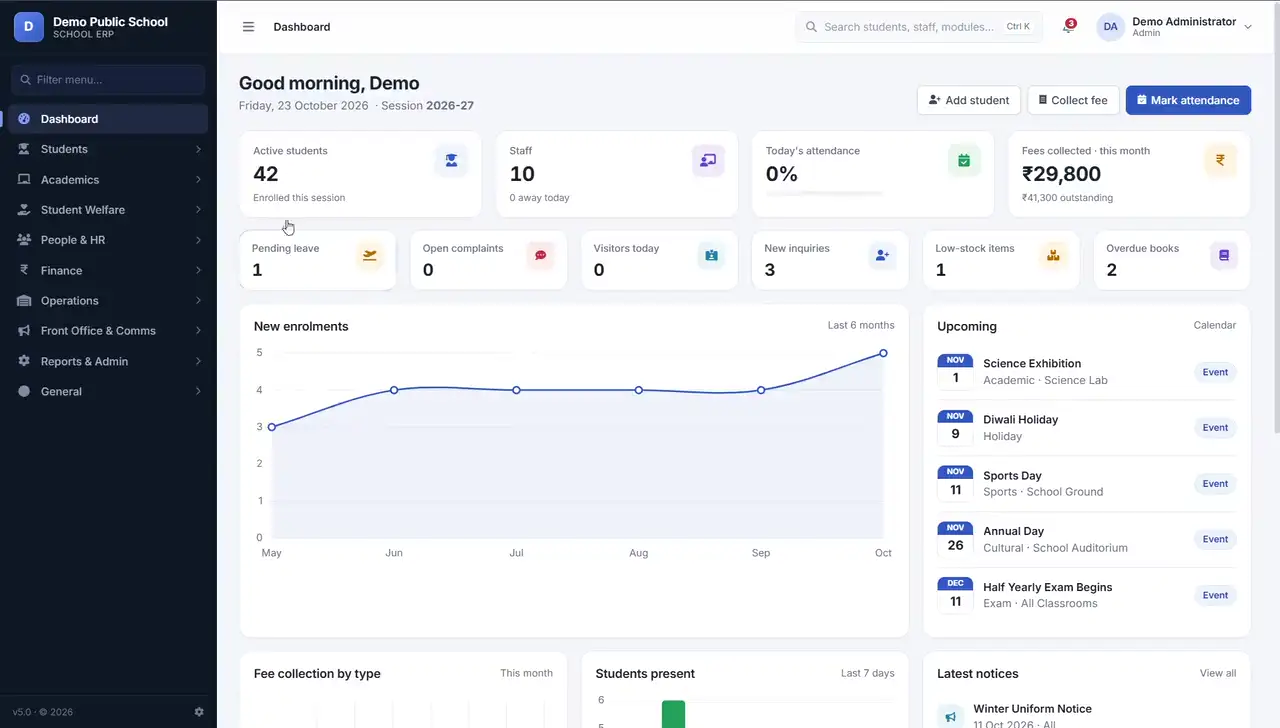The image size is (1280, 728).
Task: Click the Front Office megaphone icon
Action: tap(24, 331)
